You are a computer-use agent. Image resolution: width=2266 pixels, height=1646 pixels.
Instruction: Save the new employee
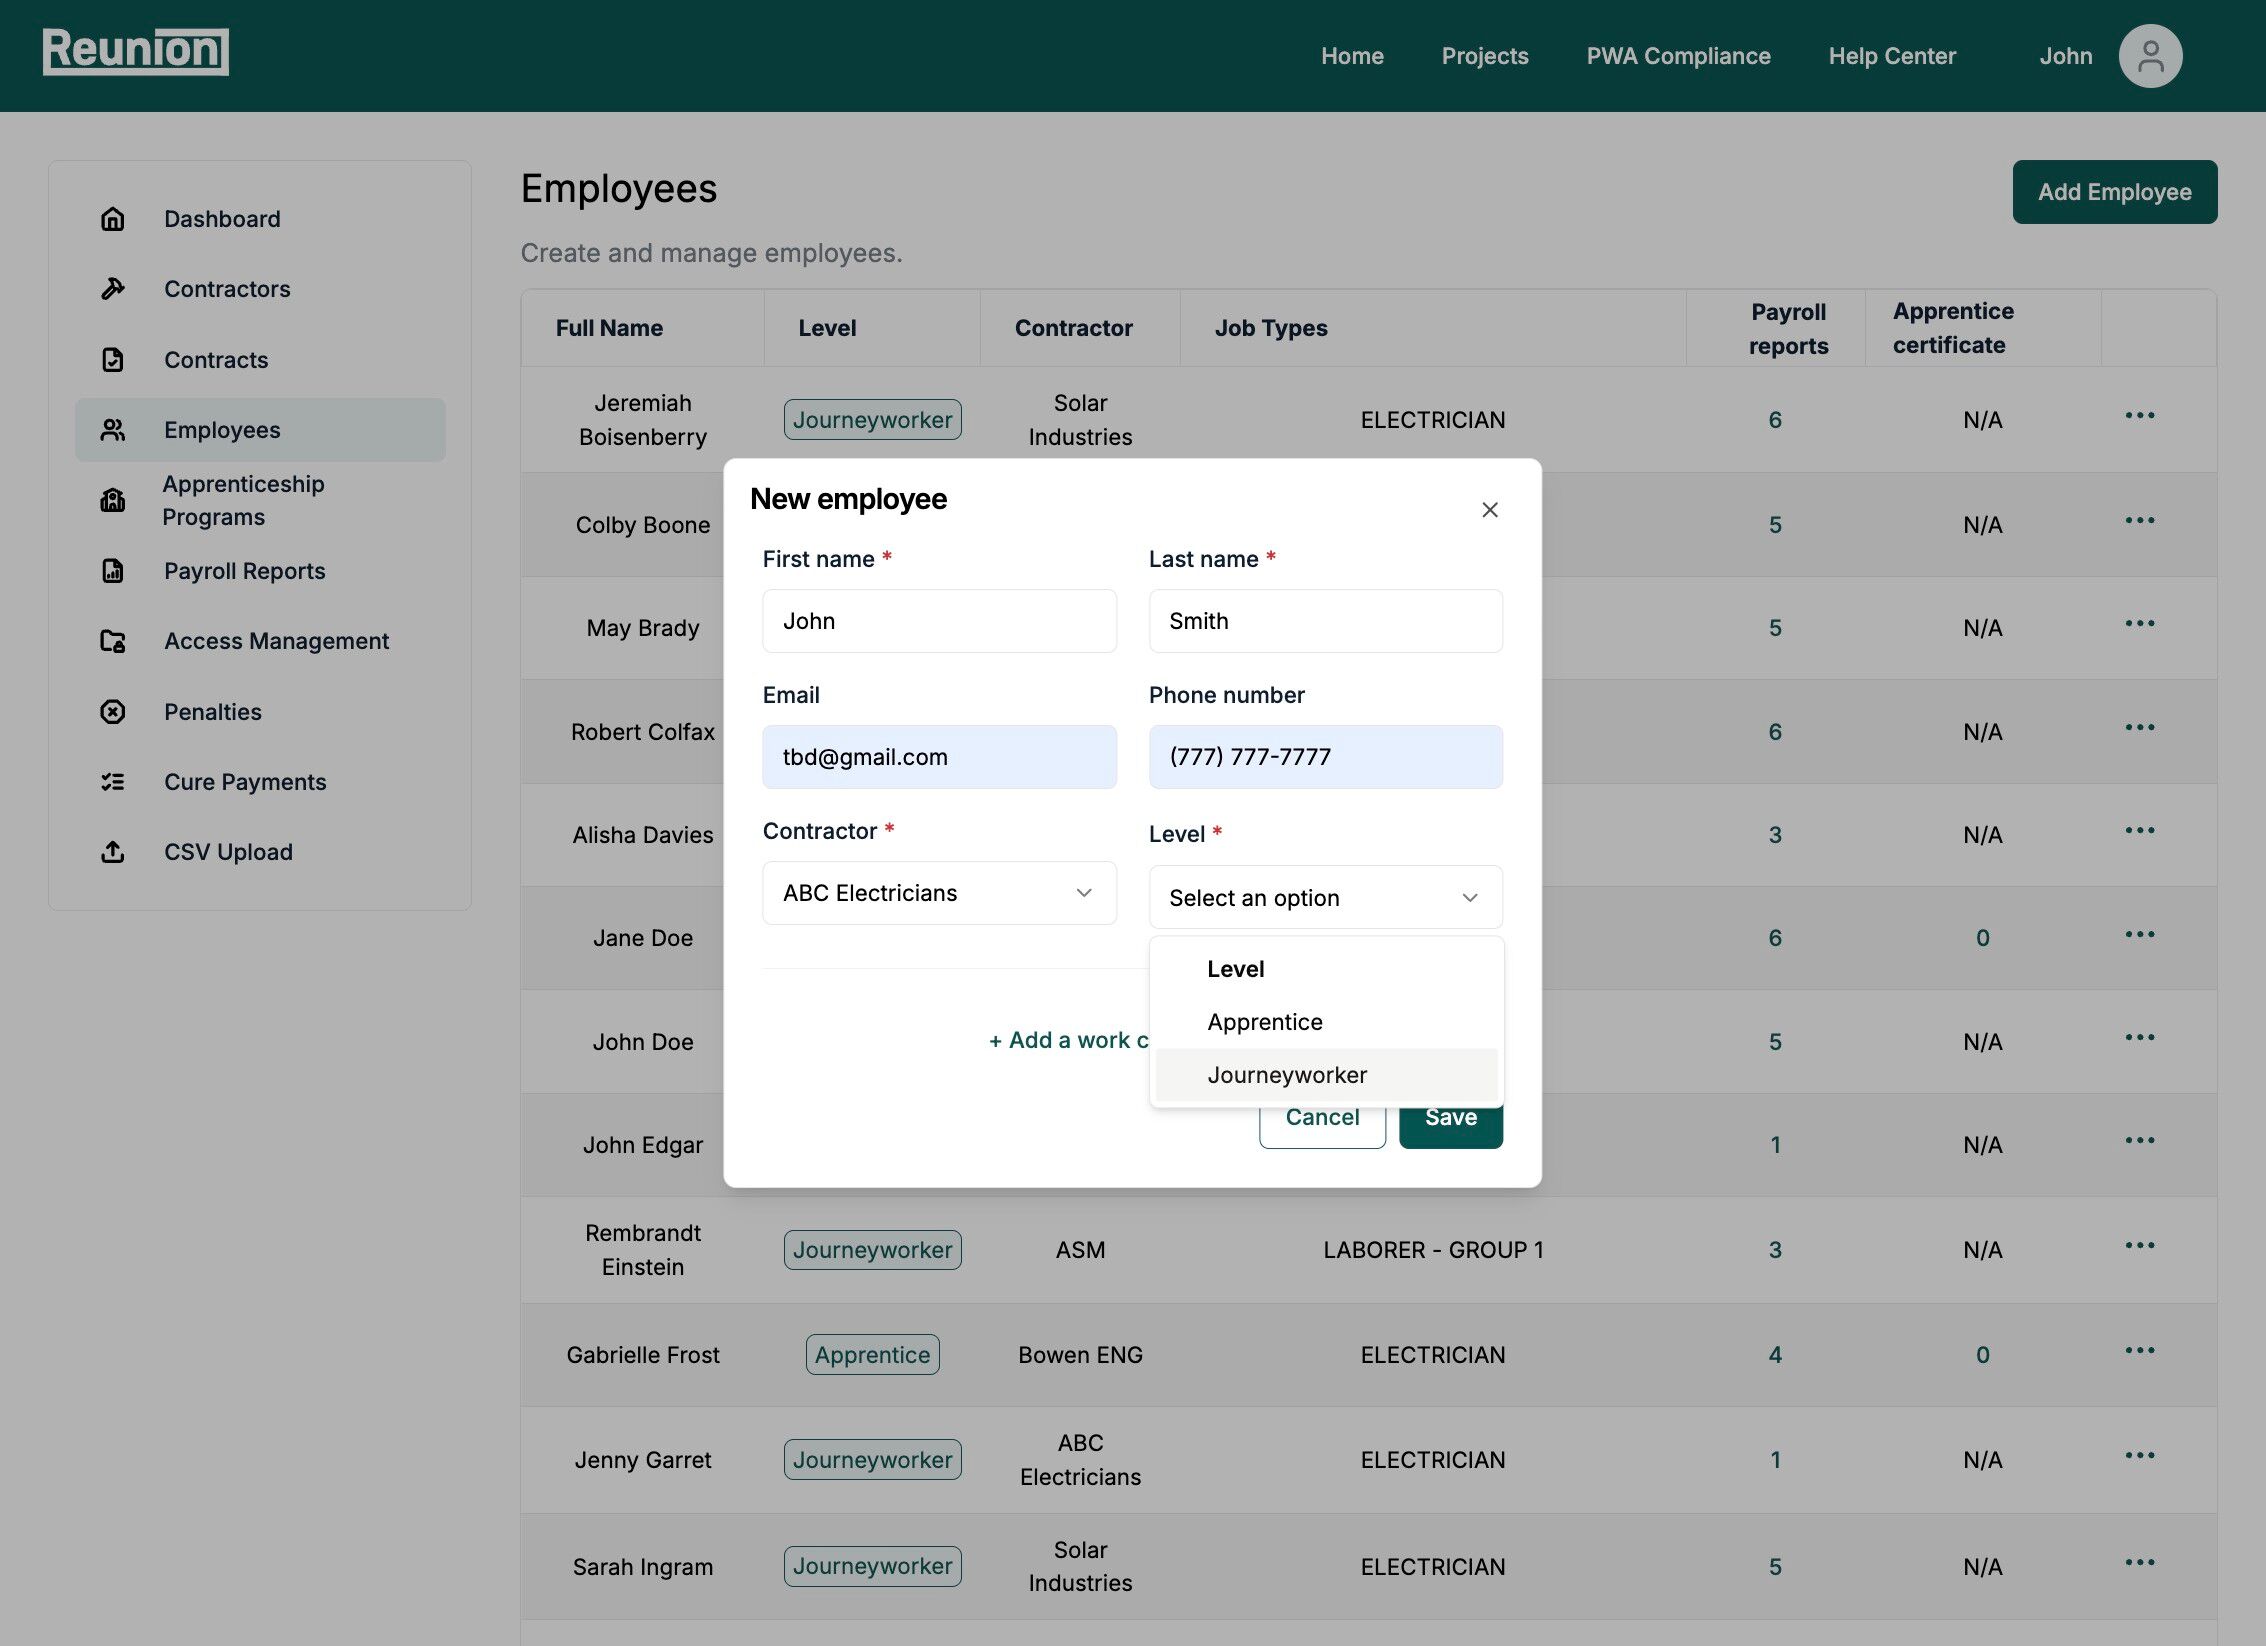pyautogui.click(x=1450, y=1117)
